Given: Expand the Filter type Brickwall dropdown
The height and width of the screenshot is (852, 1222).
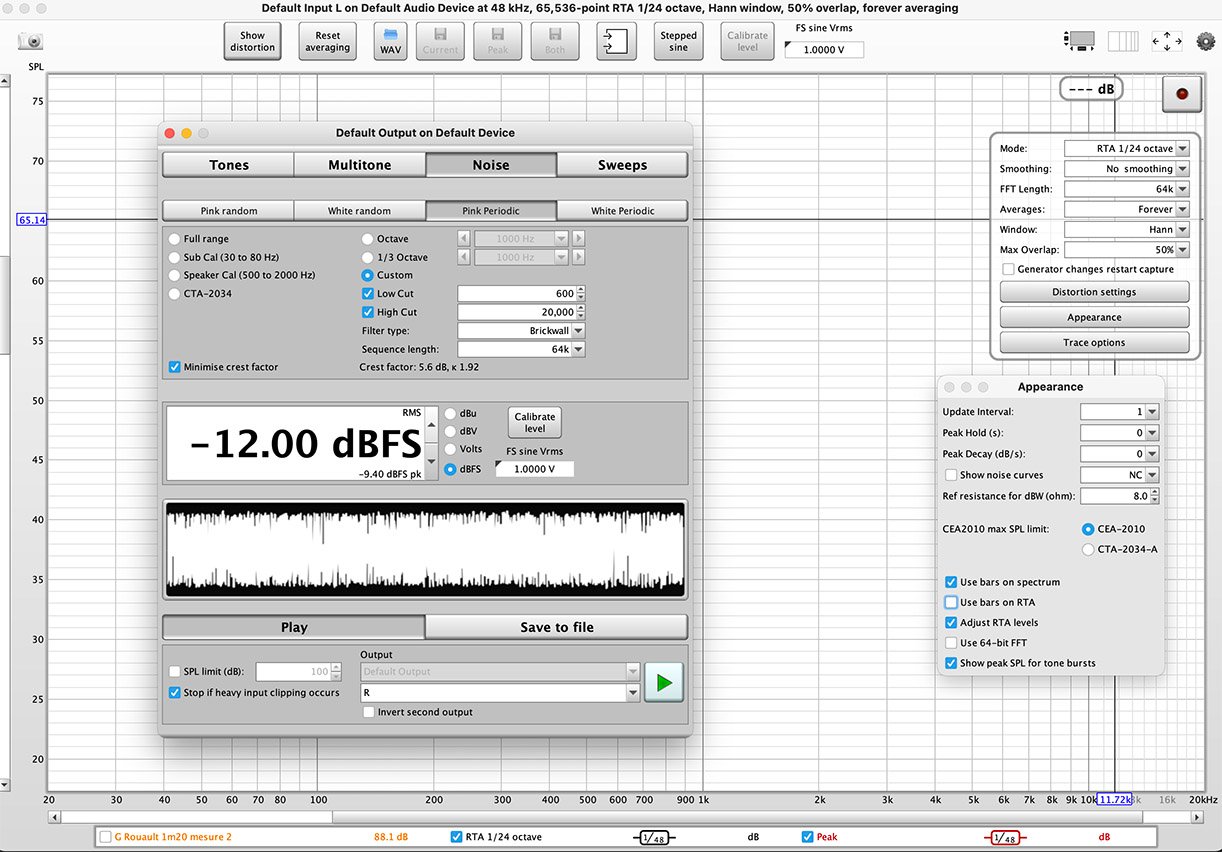Looking at the screenshot, I should point(521,331).
